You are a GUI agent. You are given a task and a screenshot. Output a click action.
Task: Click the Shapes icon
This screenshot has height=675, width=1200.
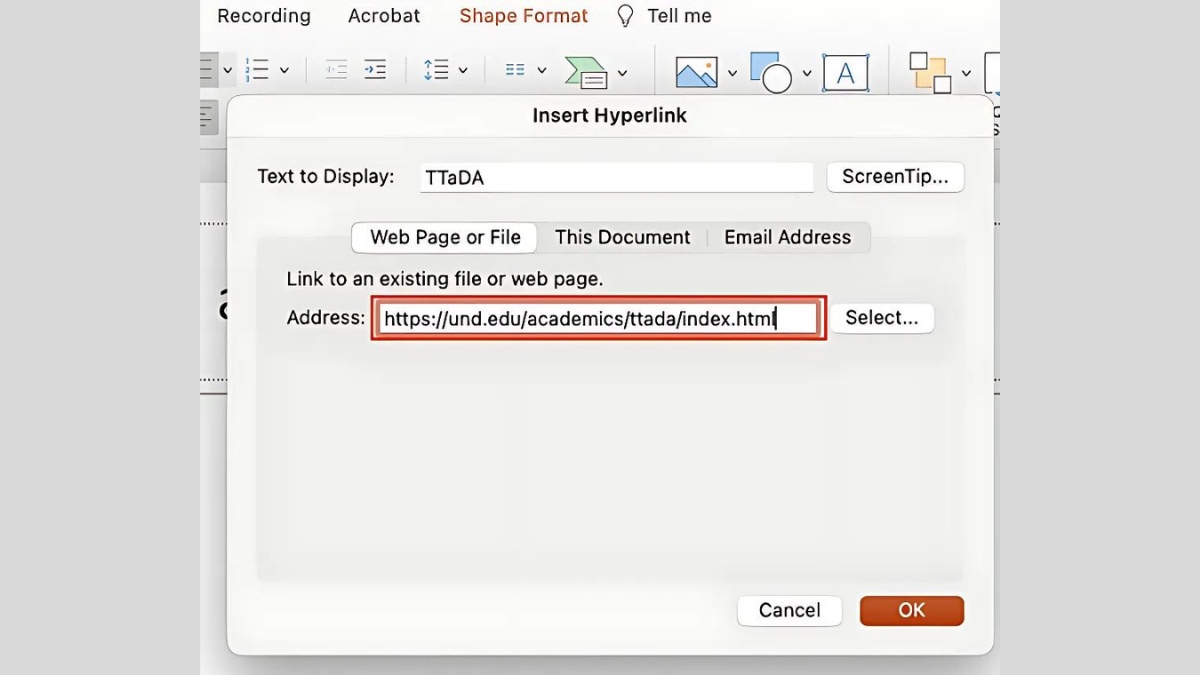(x=771, y=72)
